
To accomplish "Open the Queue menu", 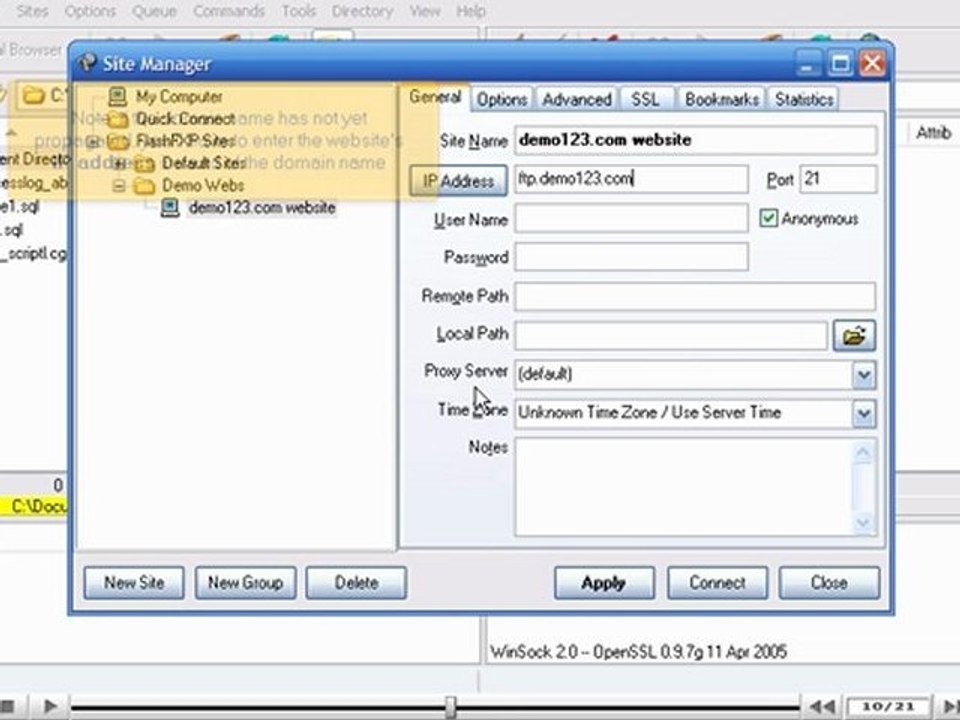I will point(154,11).
